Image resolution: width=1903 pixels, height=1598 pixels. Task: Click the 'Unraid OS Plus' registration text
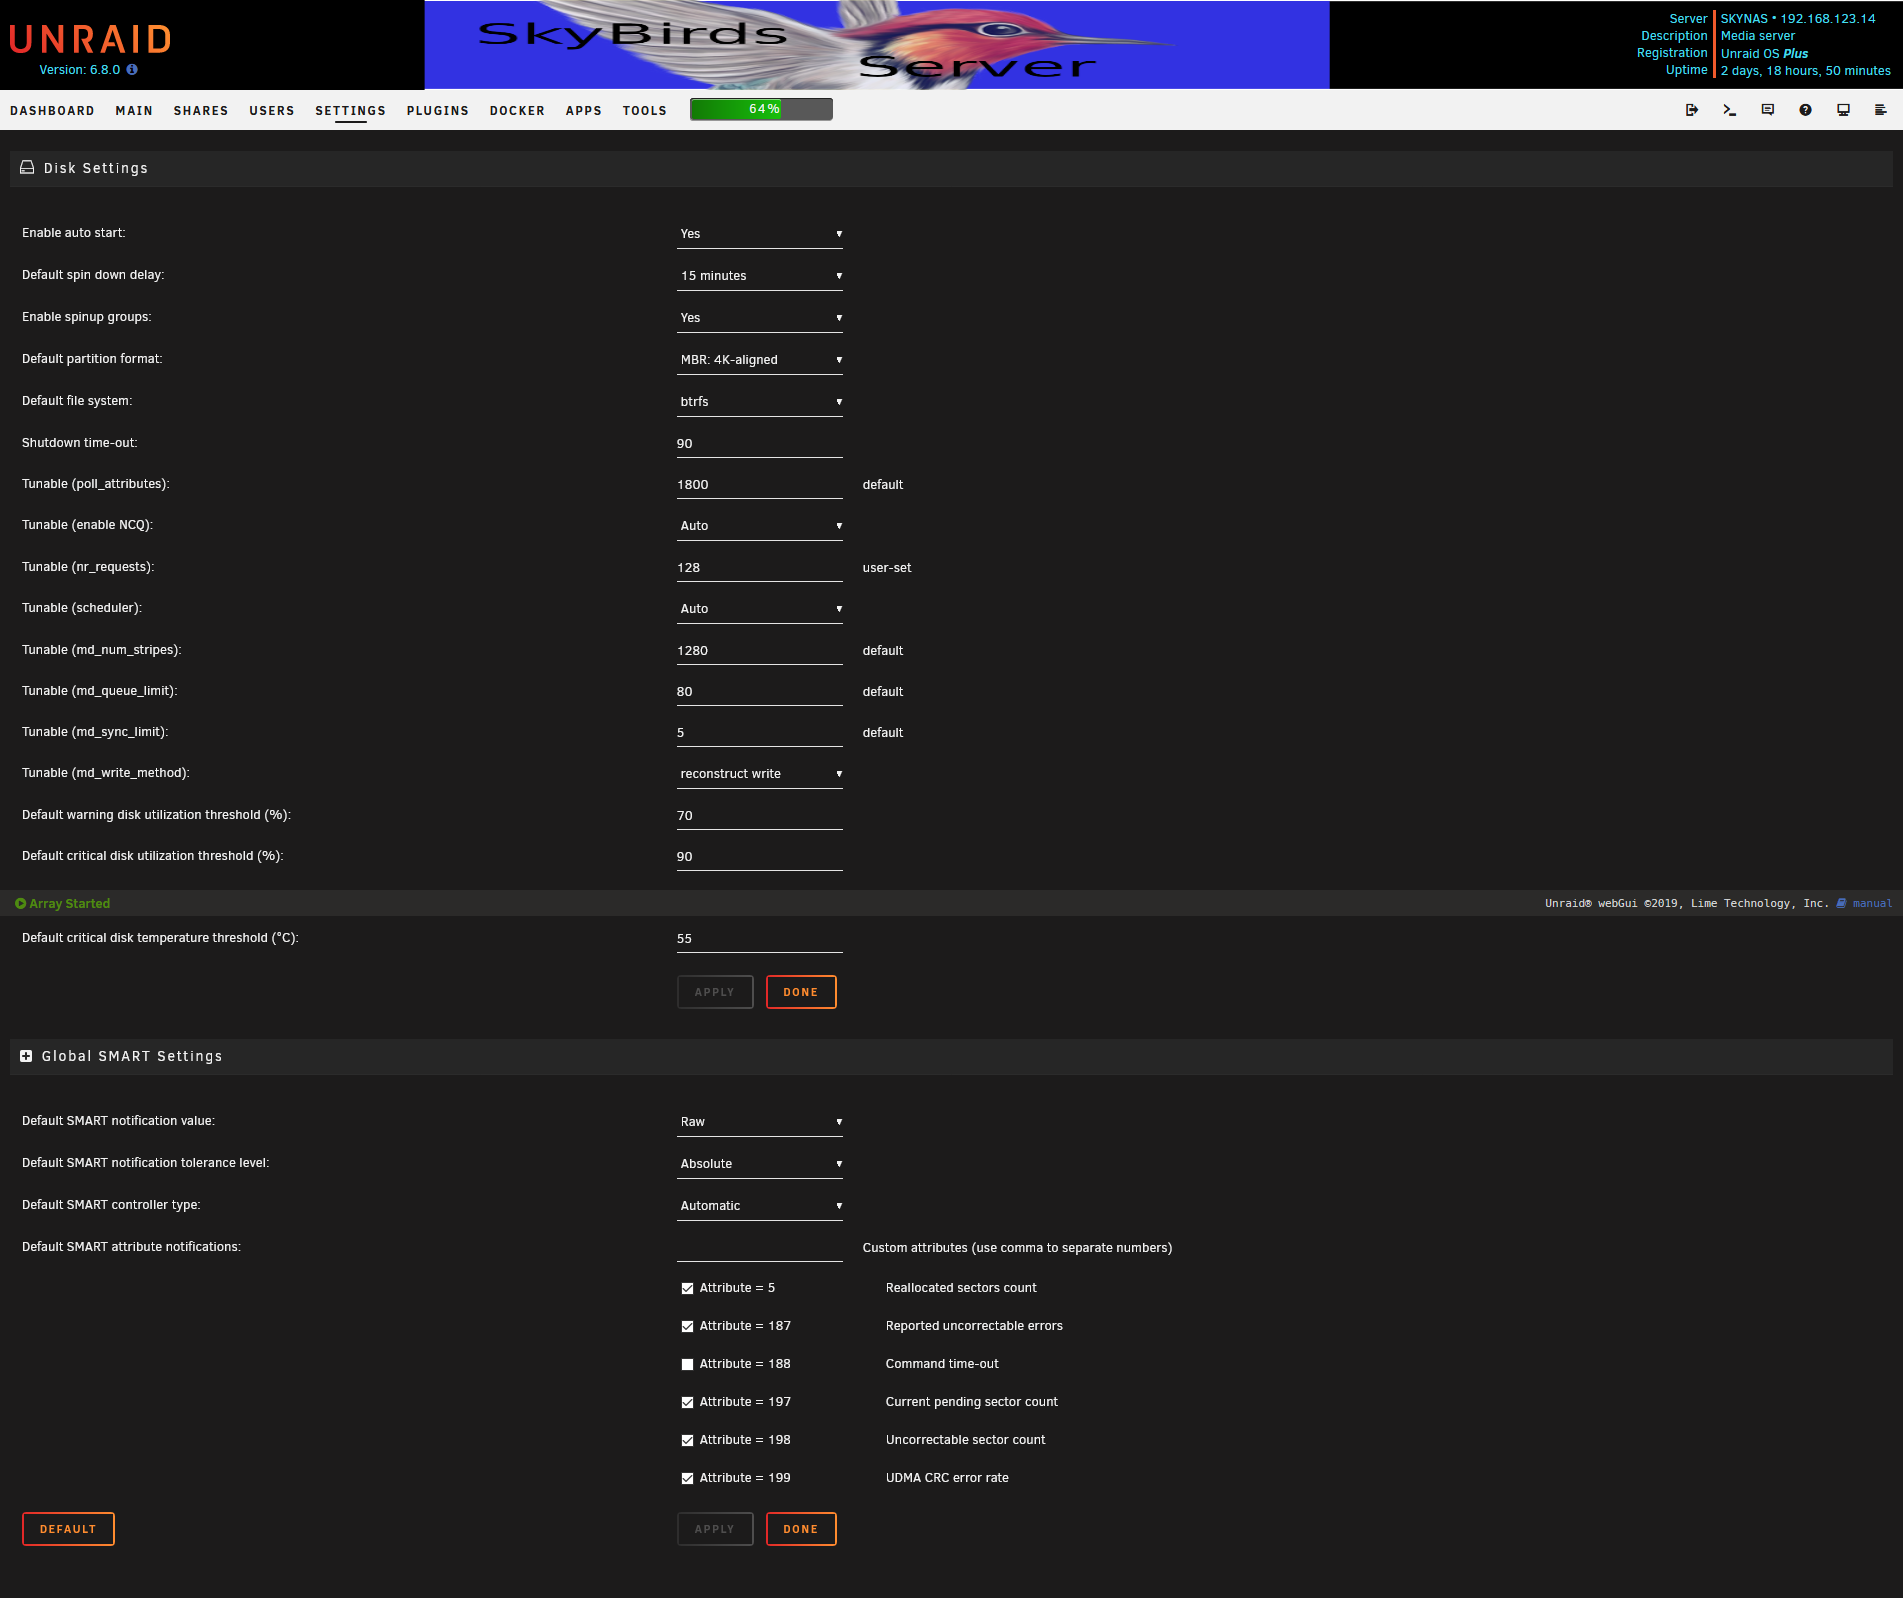coord(1764,54)
